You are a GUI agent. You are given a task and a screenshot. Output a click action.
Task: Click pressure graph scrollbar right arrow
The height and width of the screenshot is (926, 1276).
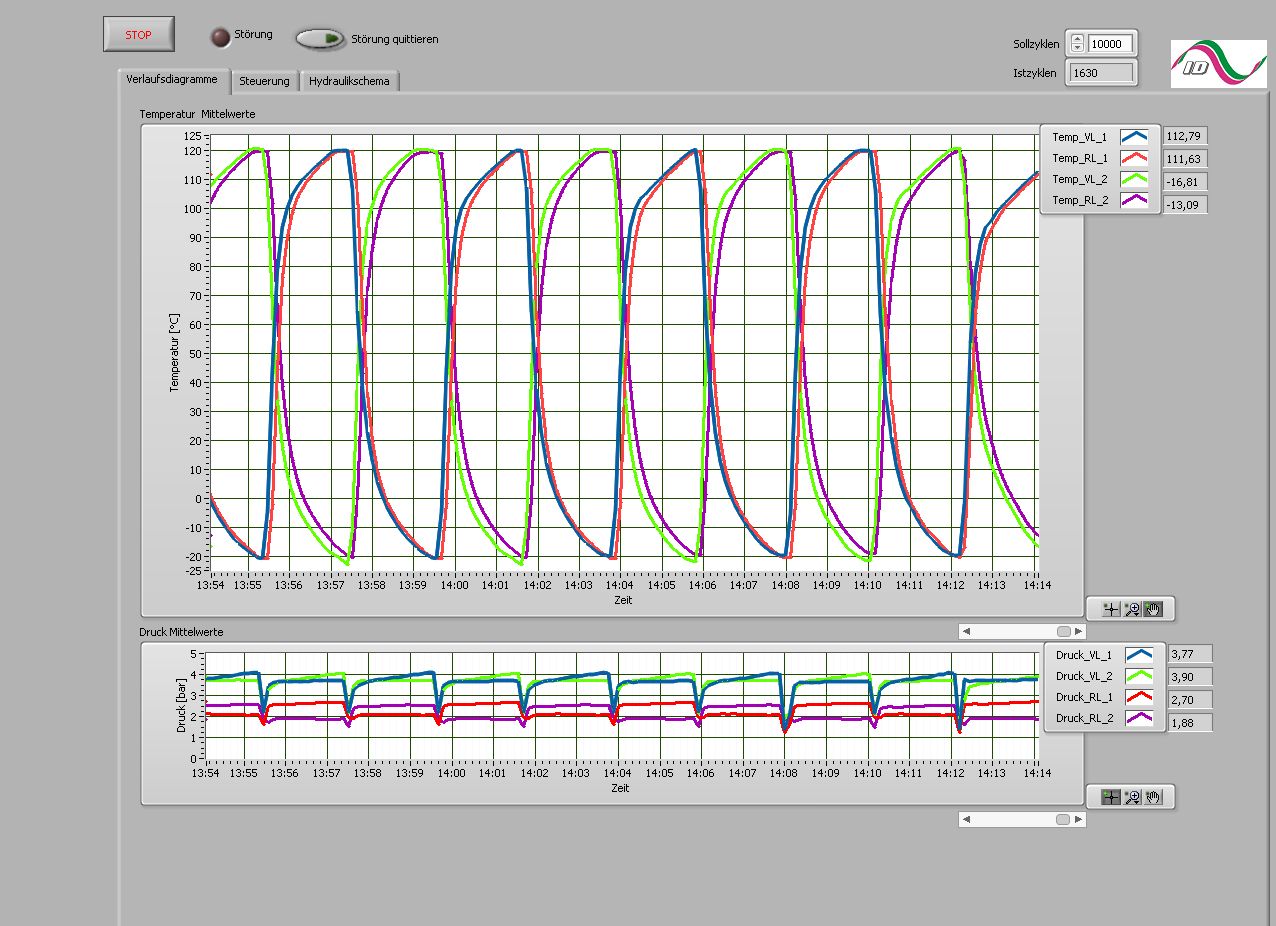(1079, 819)
